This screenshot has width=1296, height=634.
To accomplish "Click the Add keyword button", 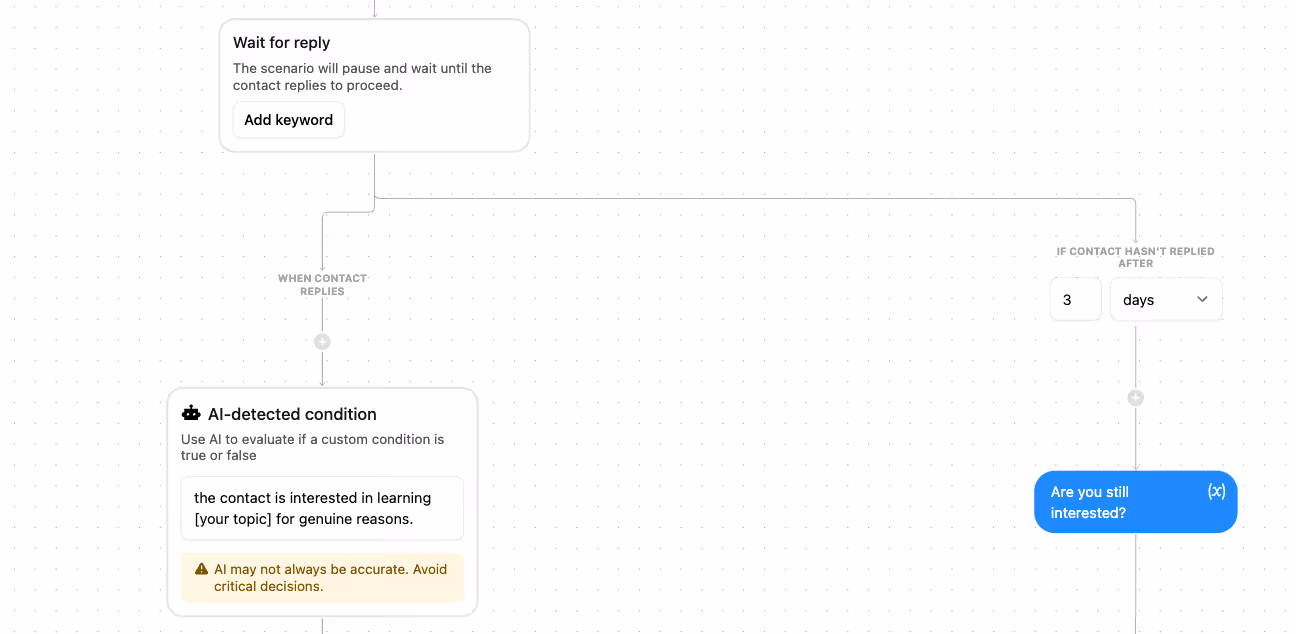I will pyautogui.click(x=289, y=120).
